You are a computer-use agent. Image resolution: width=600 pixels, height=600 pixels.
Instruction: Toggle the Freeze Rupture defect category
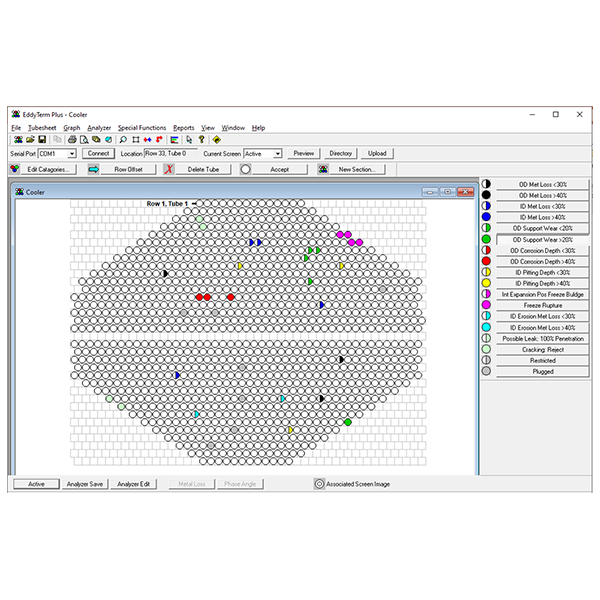(x=540, y=305)
